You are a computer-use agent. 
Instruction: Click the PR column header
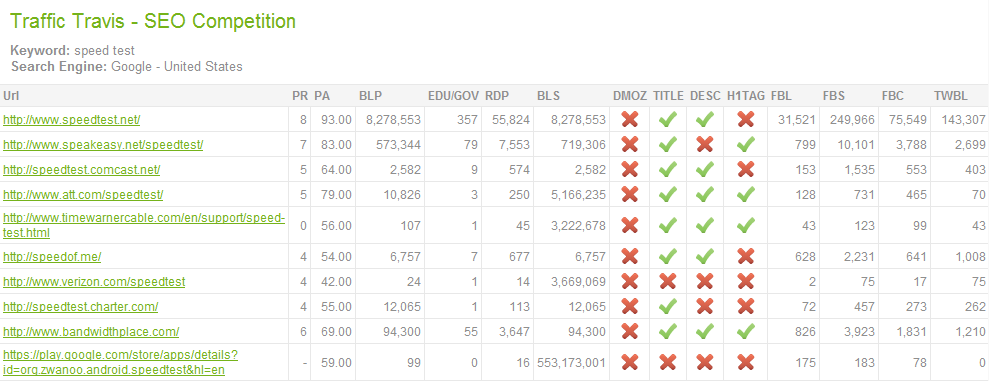pyautogui.click(x=300, y=96)
